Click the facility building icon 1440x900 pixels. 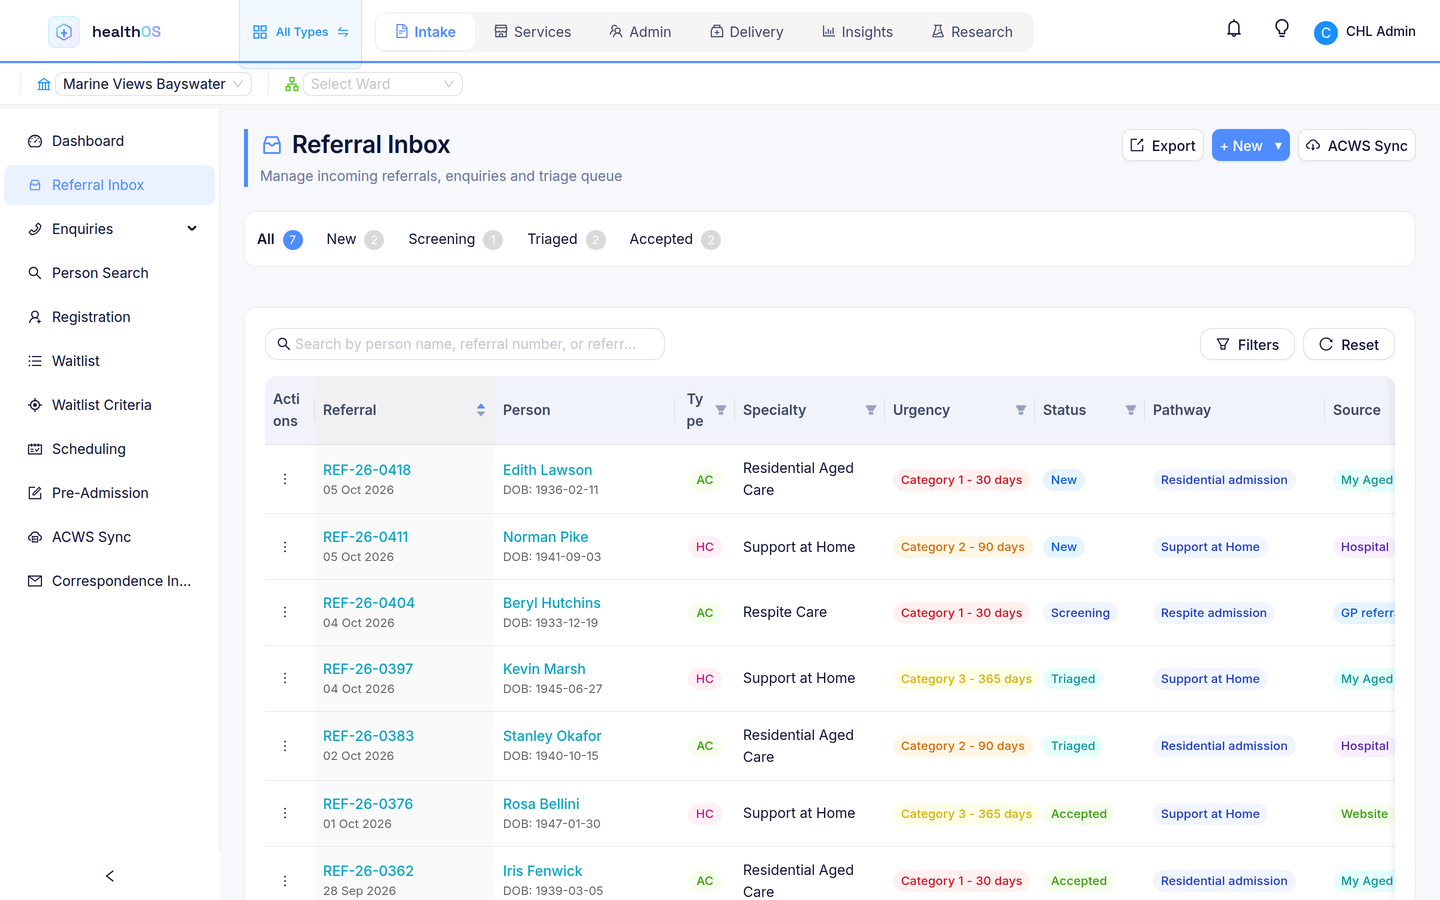pos(44,84)
